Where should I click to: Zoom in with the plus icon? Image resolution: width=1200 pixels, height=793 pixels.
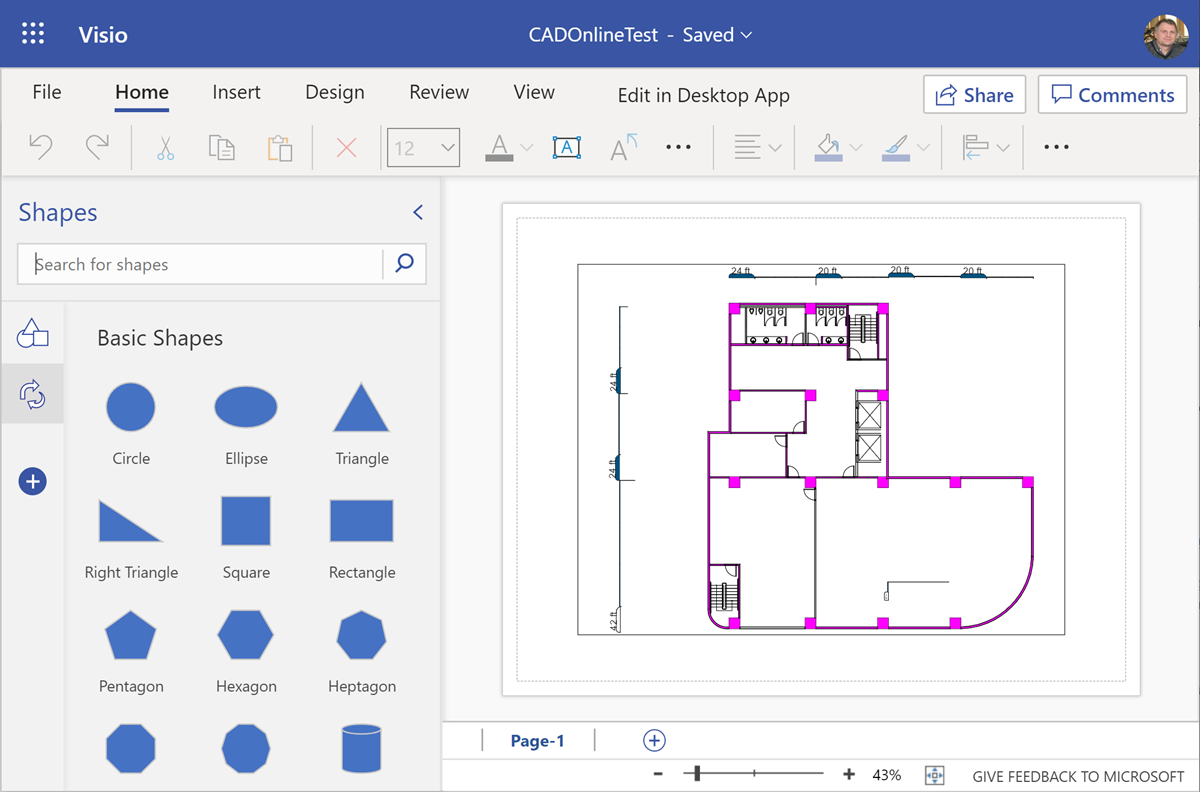pyautogui.click(x=849, y=775)
